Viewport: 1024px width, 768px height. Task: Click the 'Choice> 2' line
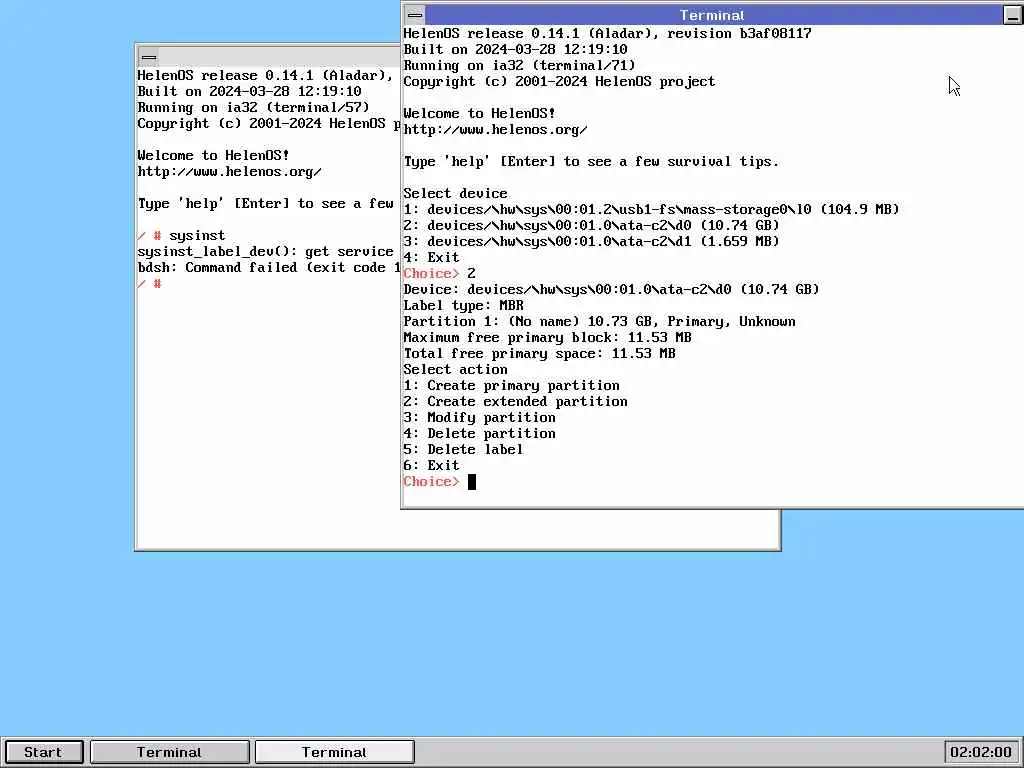tap(440, 273)
